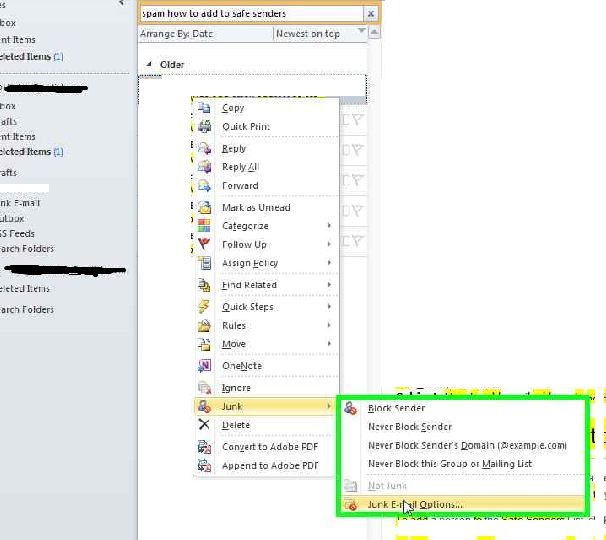Image resolution: width=606 pixels, height=540 pixels.
Task: Select the Reply All icon
Action: coord(205,167)
